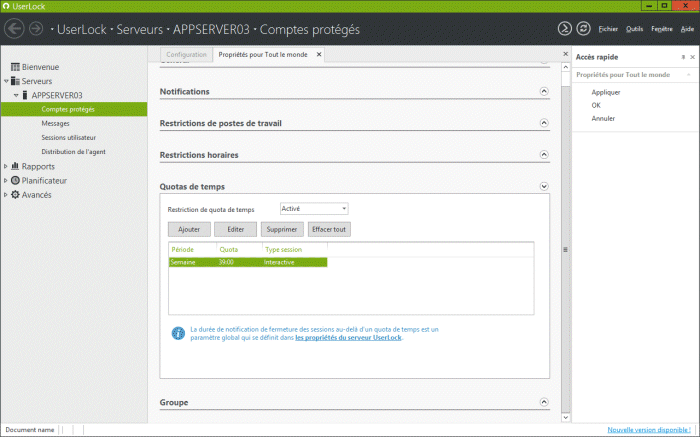Click the Planificateur clock icon
700x437 pixels.
click(x=15, y=180)
